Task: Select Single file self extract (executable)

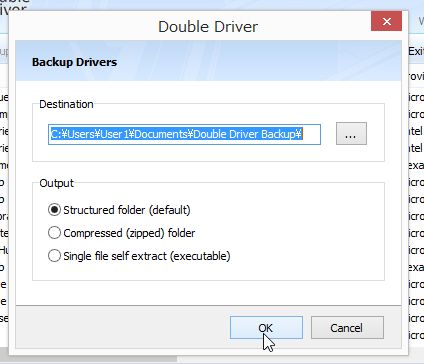Action: tap(139, 256)
